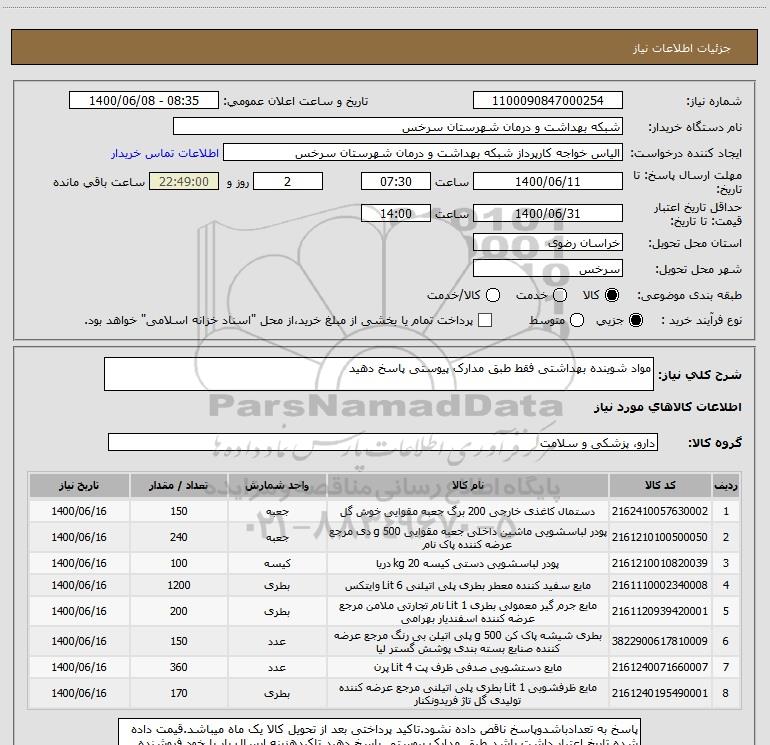The height and width of the screenshot is (745, 770).
Task: Toggle the اسناد خزانه اسلامی payment checkbox
Action: [x=485, y=320]
